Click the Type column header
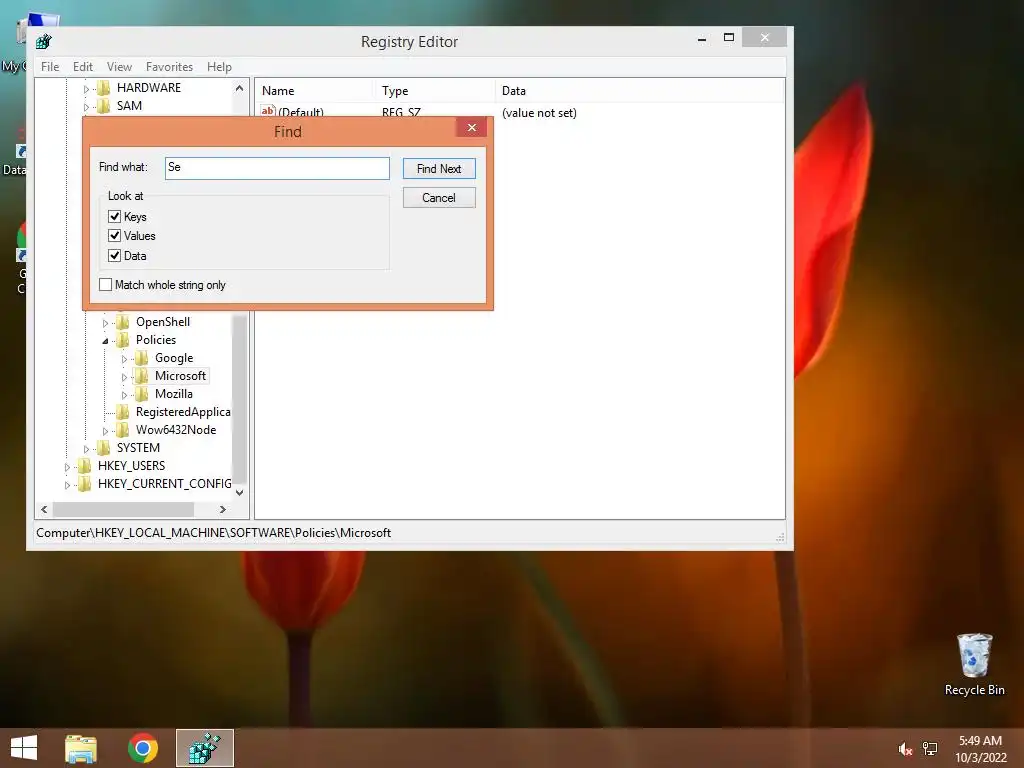Image resolution: width=1024 pixels, height=768 pixels. tap(435, 91)
